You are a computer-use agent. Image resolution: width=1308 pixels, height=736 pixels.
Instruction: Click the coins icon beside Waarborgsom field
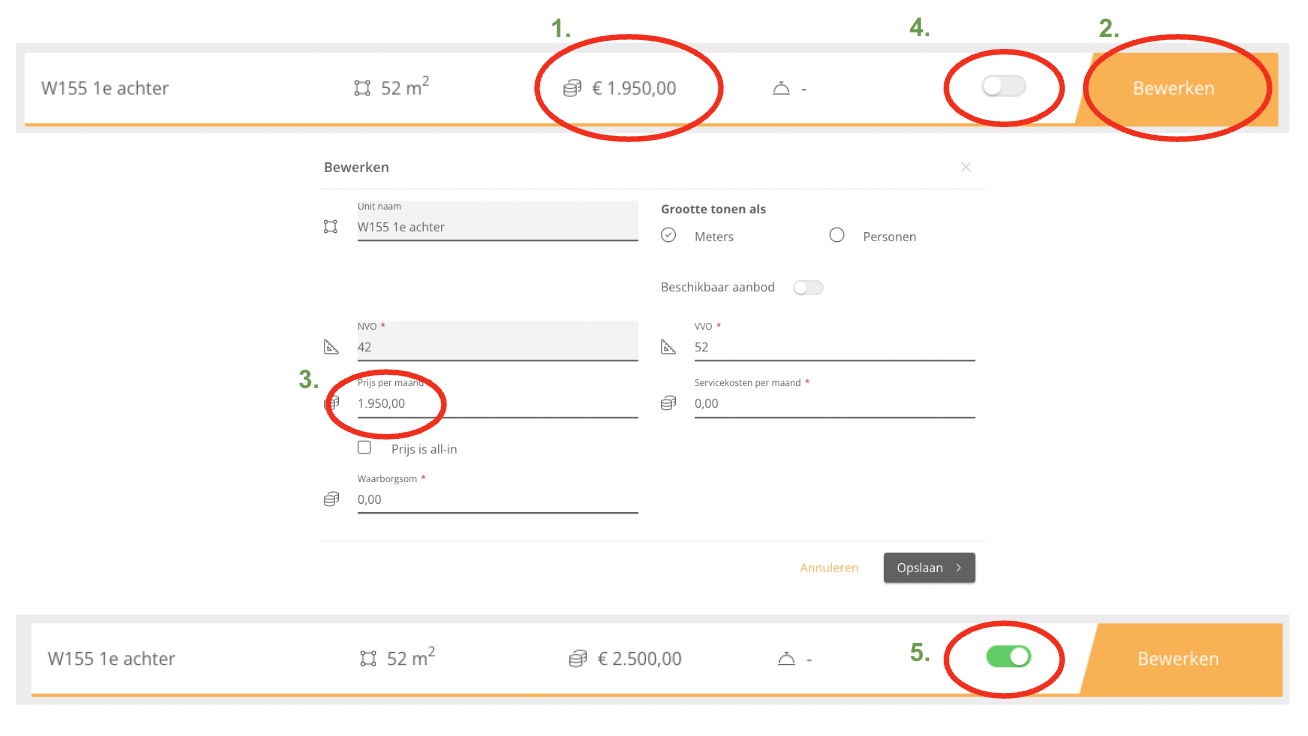pyautogui.click(x=331, y=500)
